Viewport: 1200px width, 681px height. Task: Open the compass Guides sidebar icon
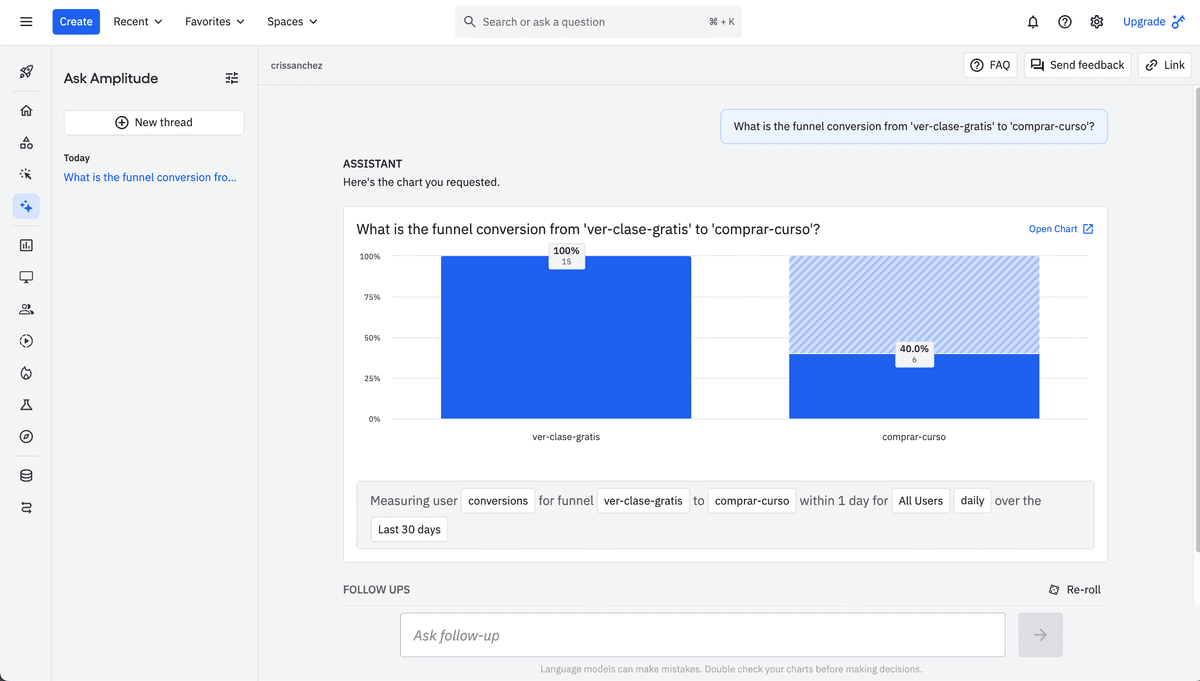coord(26,437)
